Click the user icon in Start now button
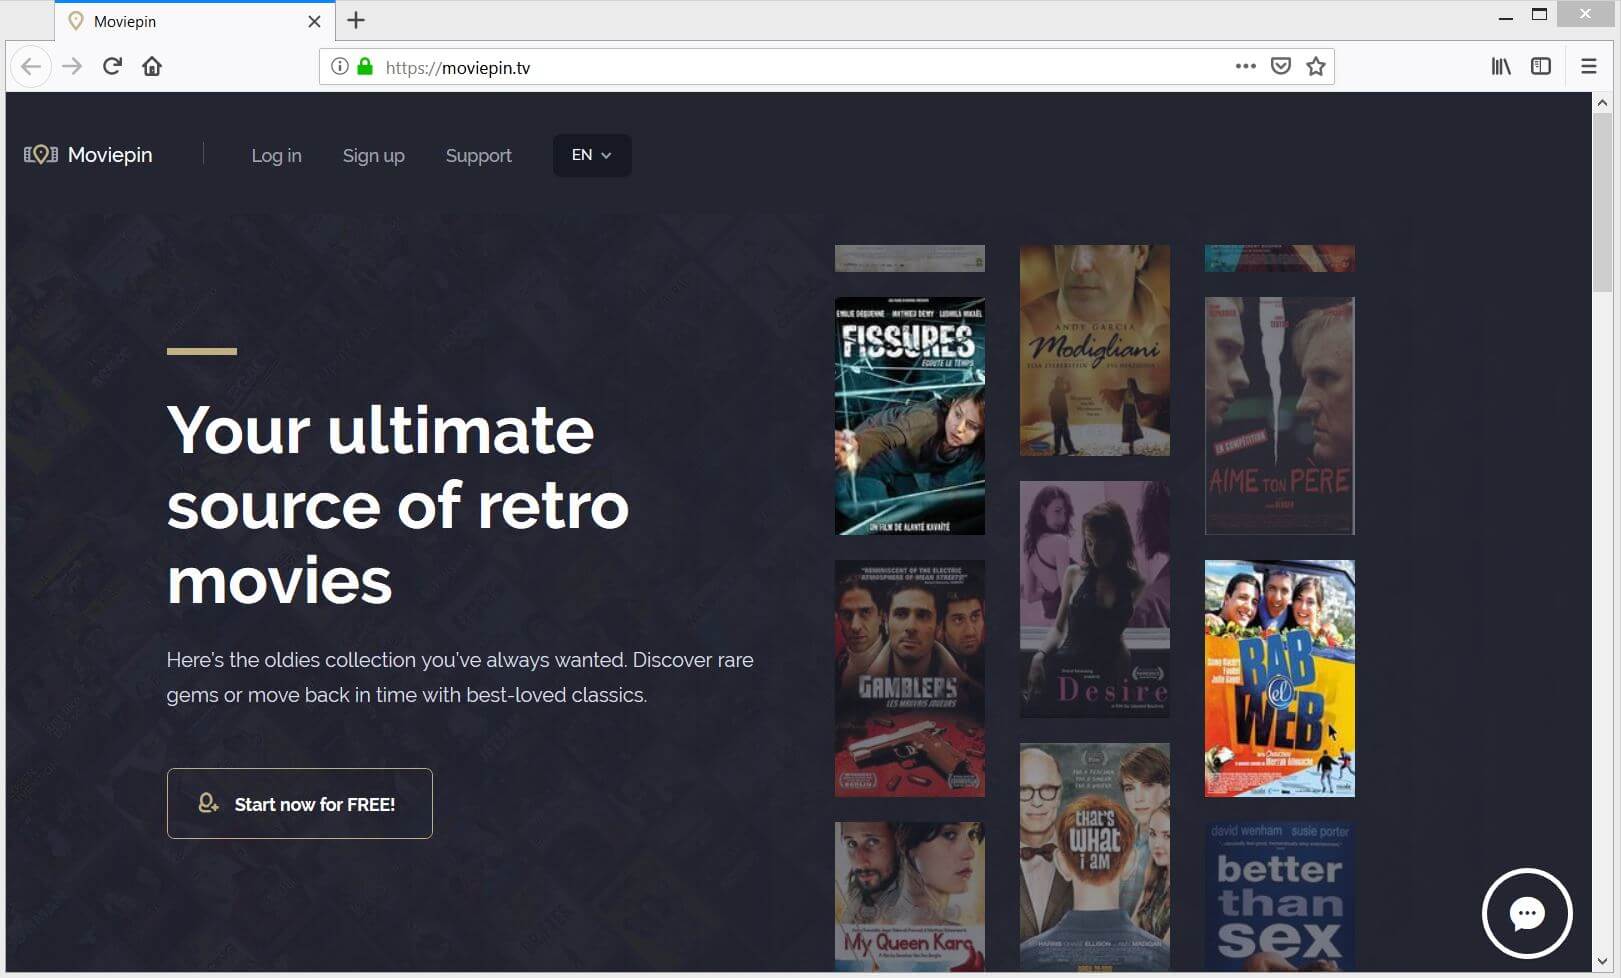1621x978 pixels. pos(208,803)
